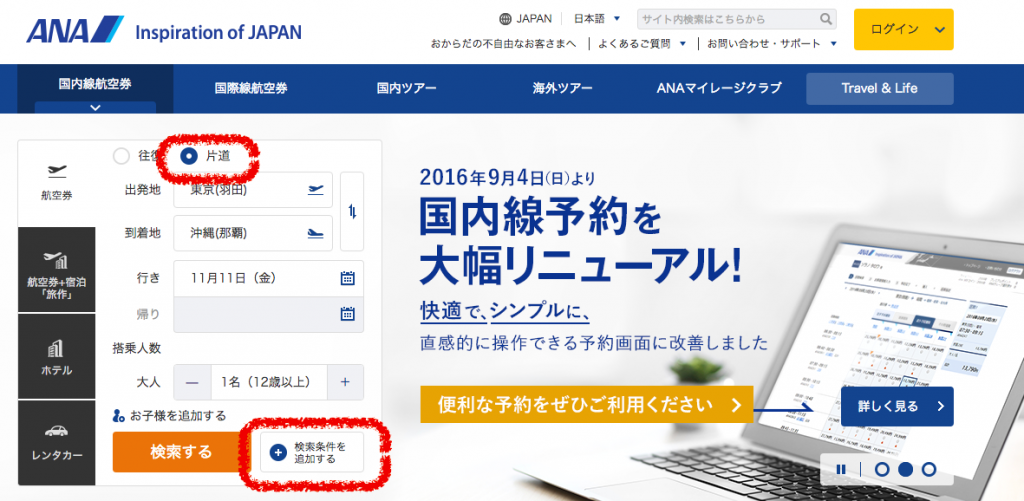This screenshot has width=1024, height=501.
Task: Click the 詳しく見る button
Action: point(897,406)
